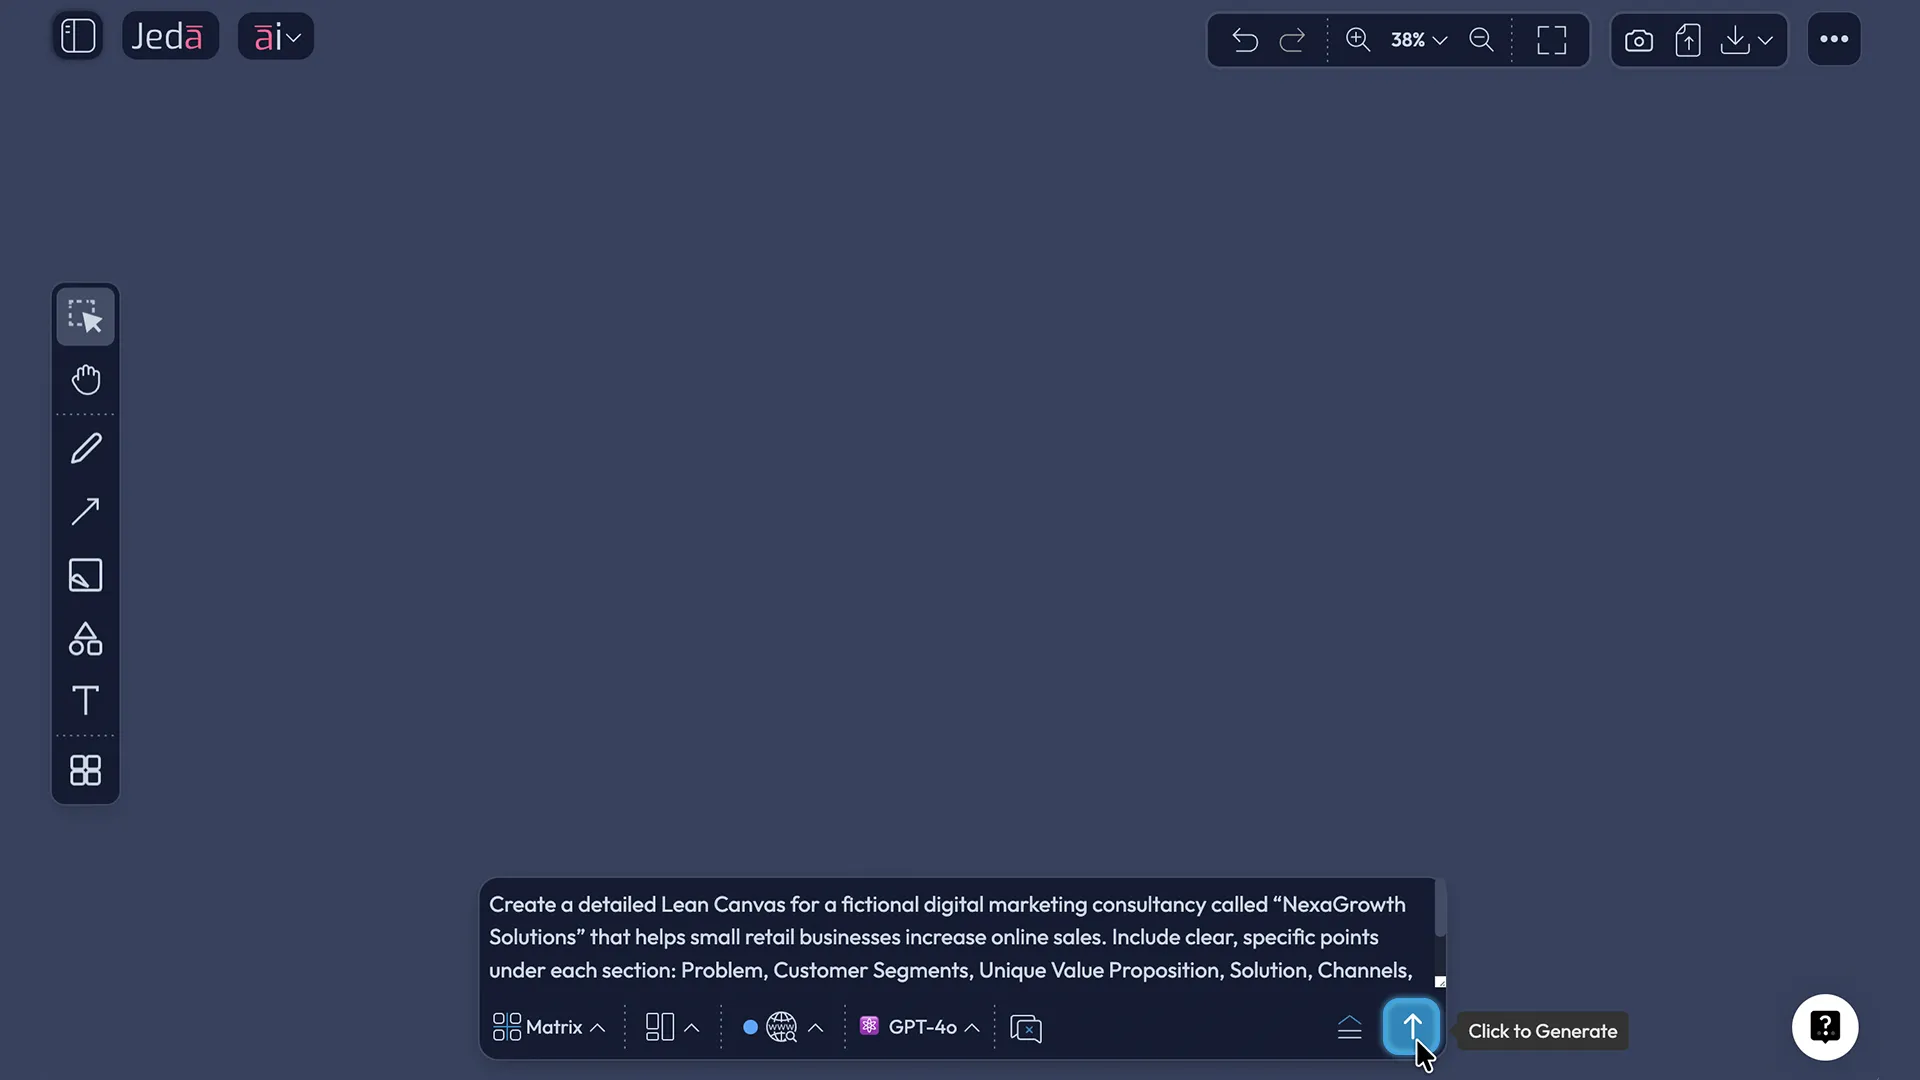Expand the Matrix template dropdown
1920x1080 pixels.
tap(549, 1027)
